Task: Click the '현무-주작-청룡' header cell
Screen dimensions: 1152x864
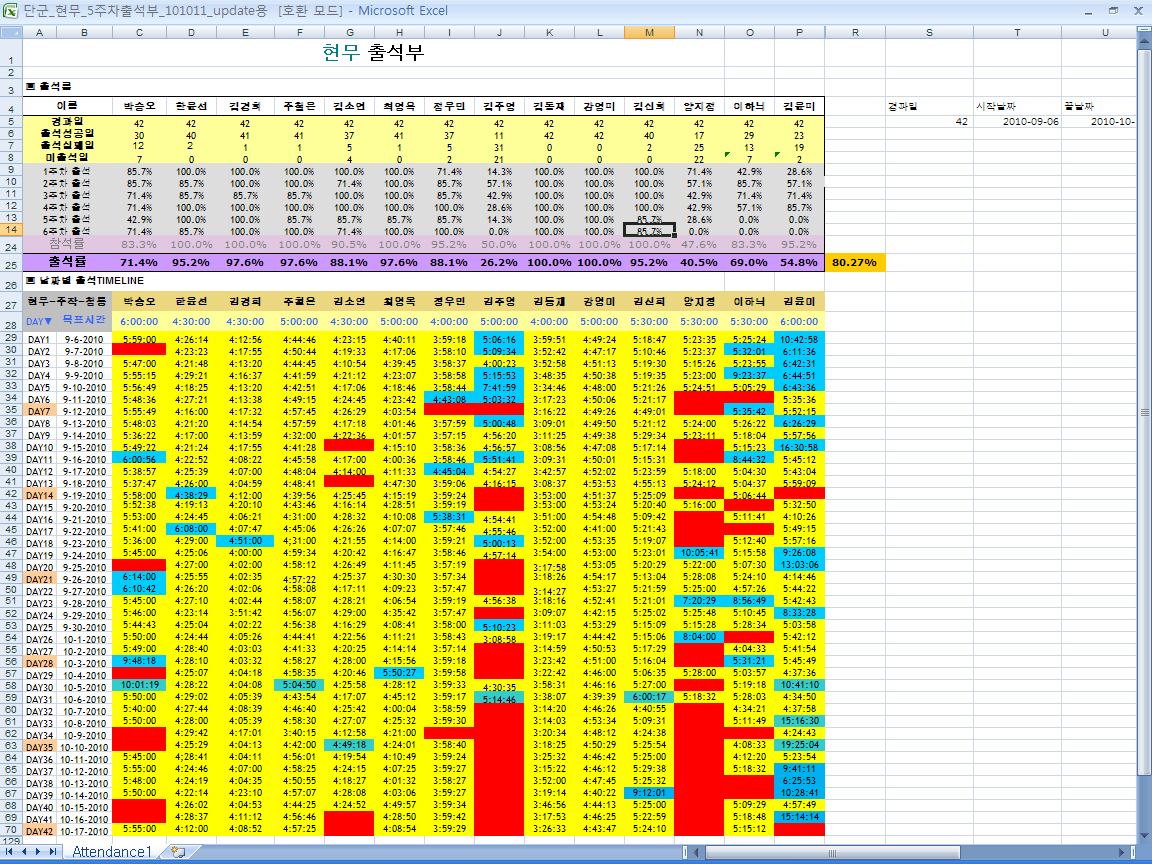Action: click(68, 302)
